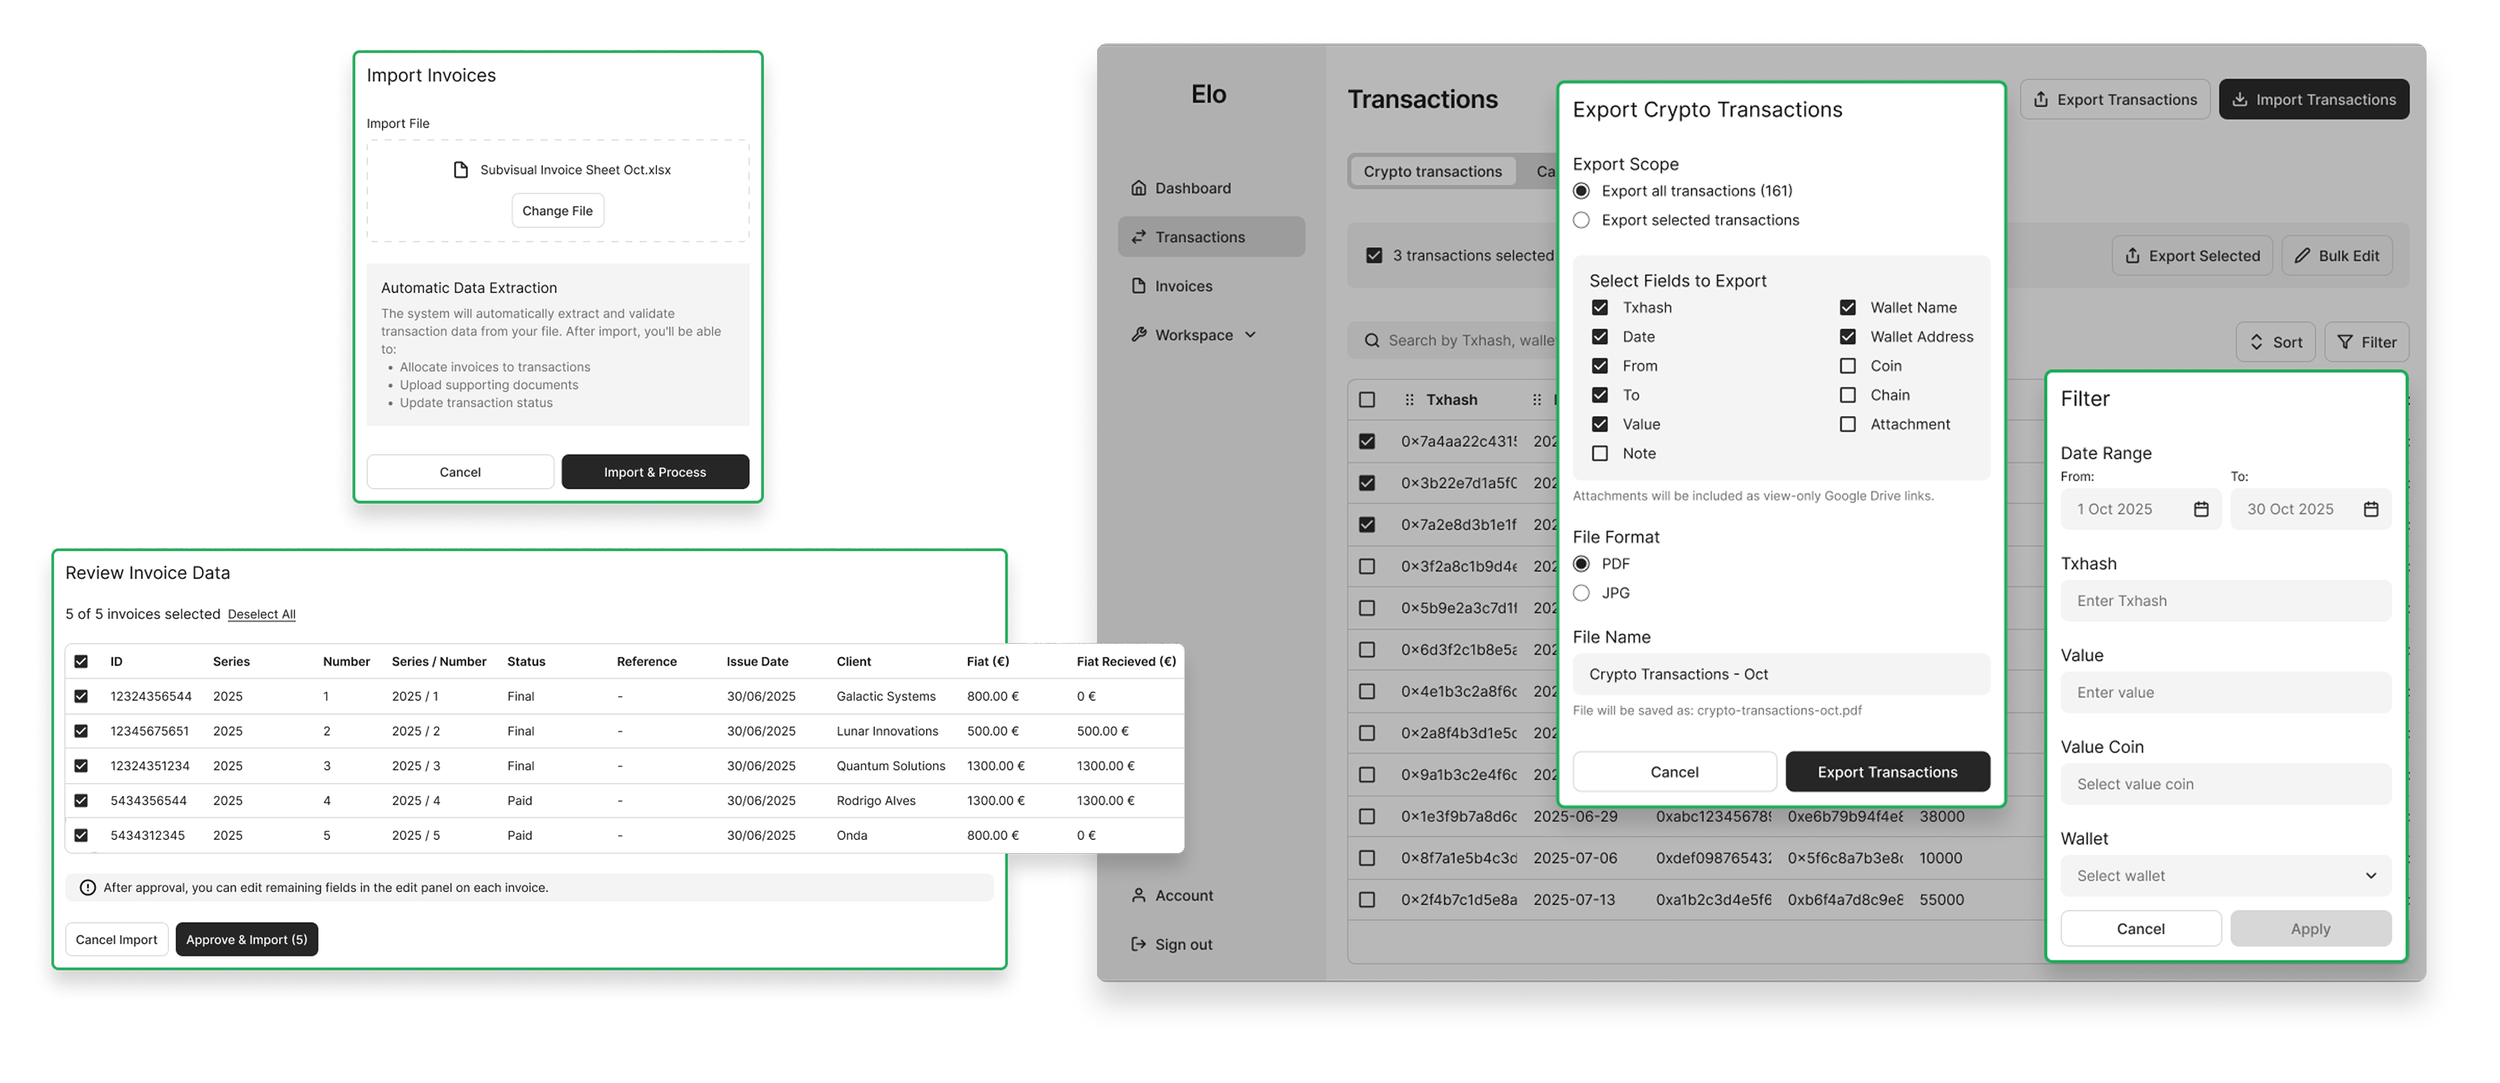This screenshot has width=2500, height=1083.
Task: Open the Sort options button
Action: coord(2275,342)
